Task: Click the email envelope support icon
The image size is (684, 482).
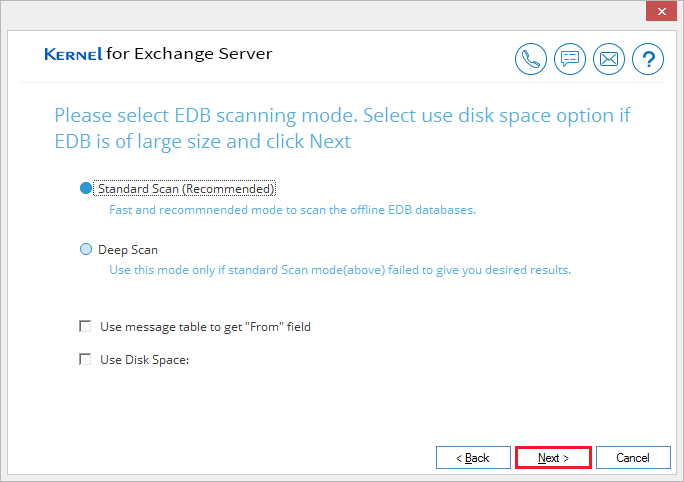Action: [x=609, y=59]
